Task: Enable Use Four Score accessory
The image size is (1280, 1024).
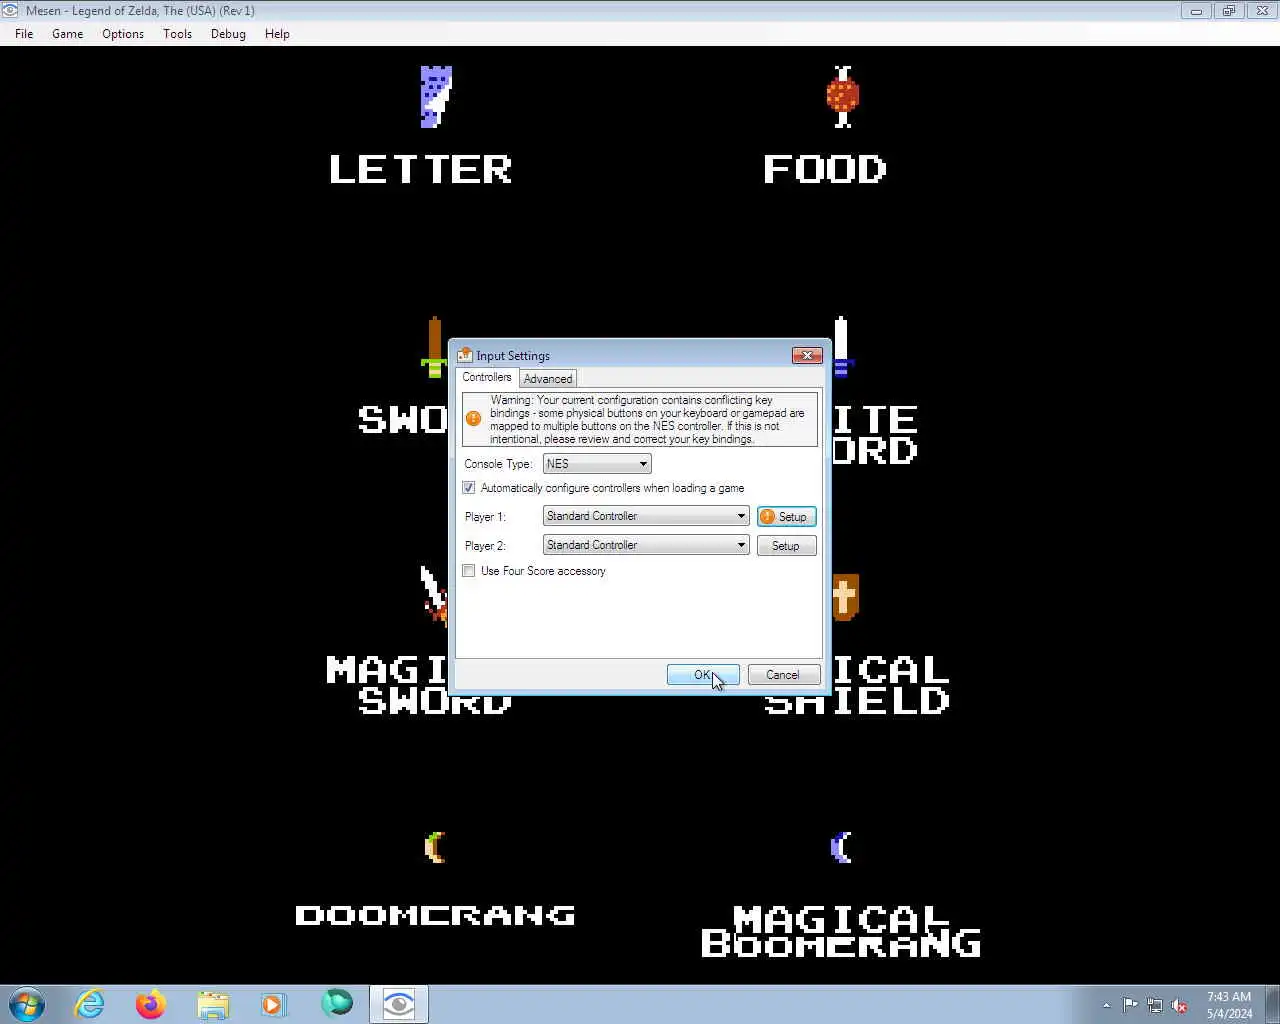Action: (469, 571)
